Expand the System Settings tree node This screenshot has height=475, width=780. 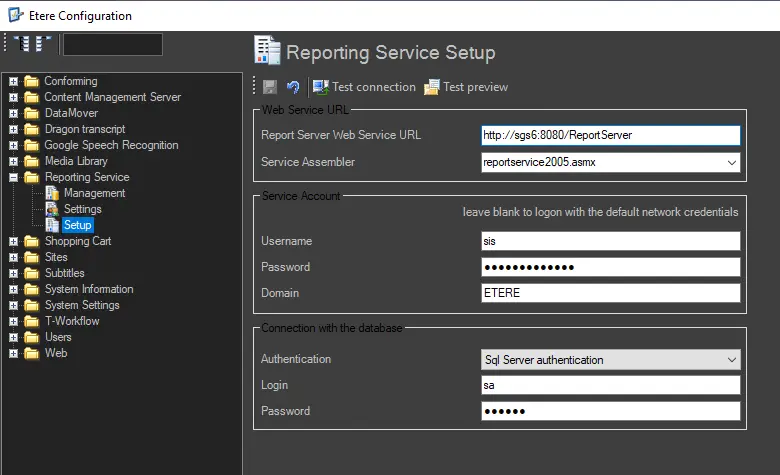pyautogui.click(x=14, y=305)
